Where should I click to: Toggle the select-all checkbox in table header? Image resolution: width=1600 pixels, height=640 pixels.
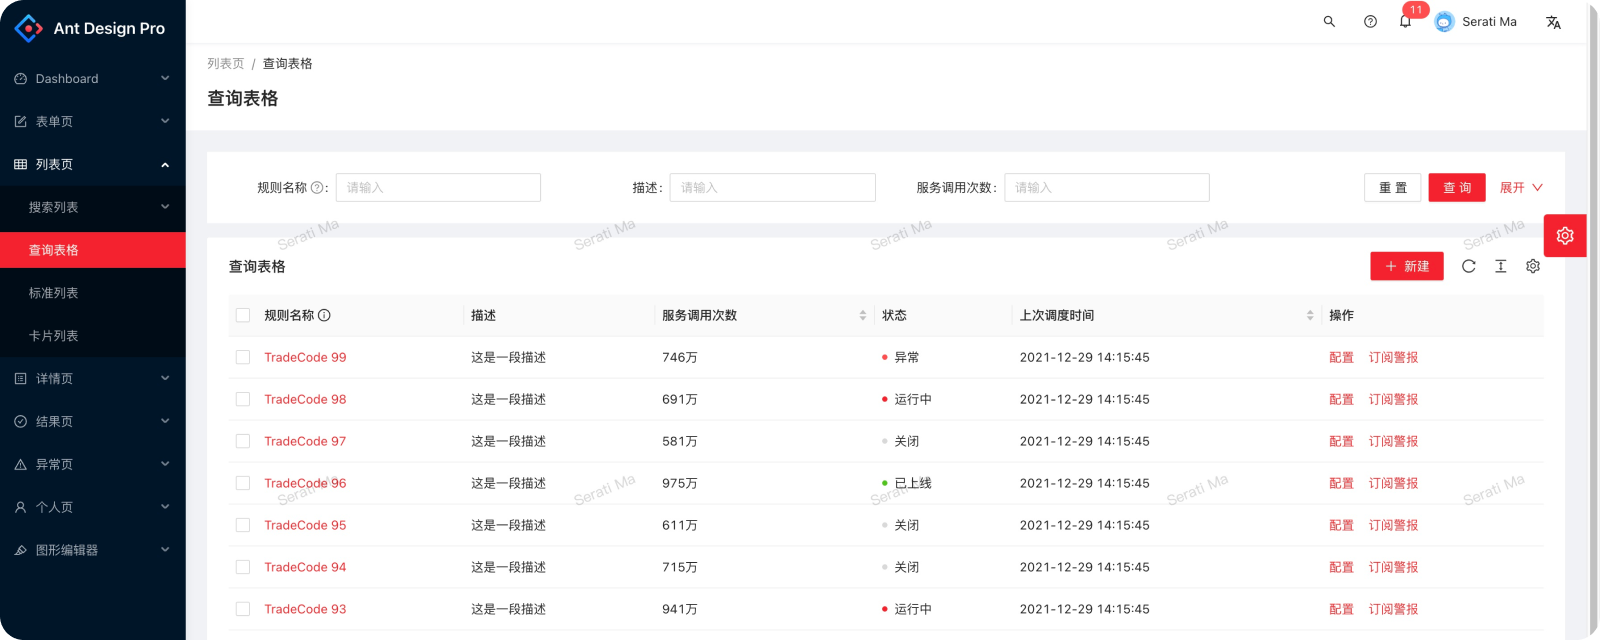pos(243,315)
